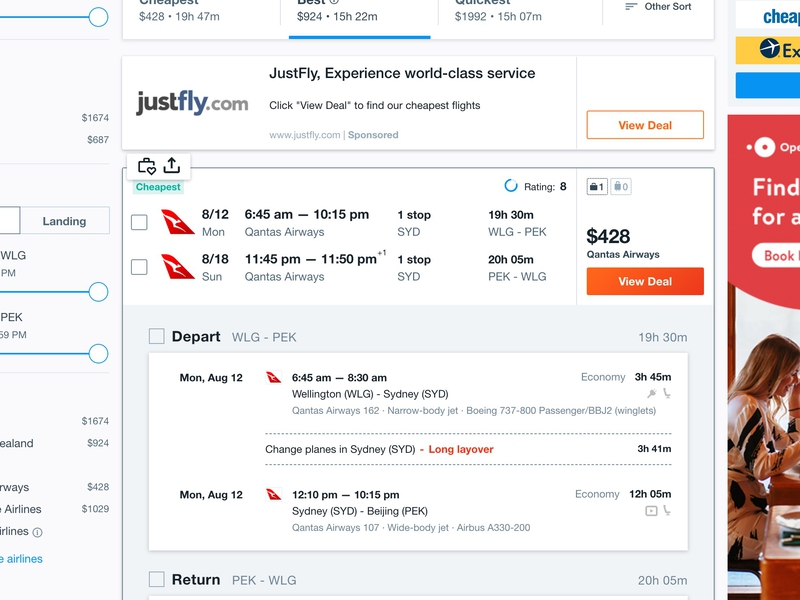Check the 8/18 Sun return flight checkbox
Screen dimensions: 800x600
139,267
